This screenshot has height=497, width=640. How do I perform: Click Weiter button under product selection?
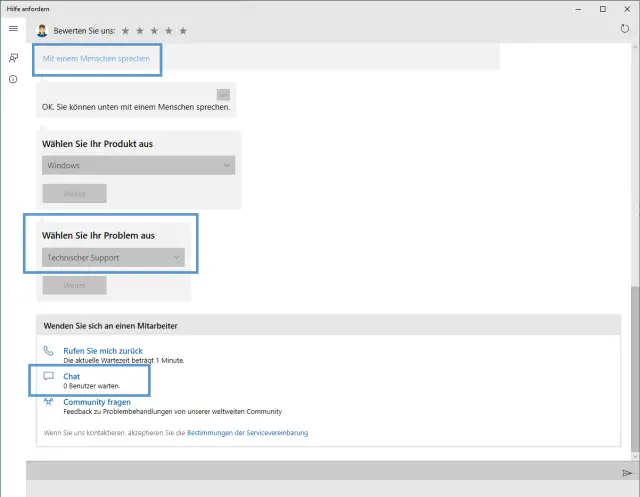pos(74,193)
